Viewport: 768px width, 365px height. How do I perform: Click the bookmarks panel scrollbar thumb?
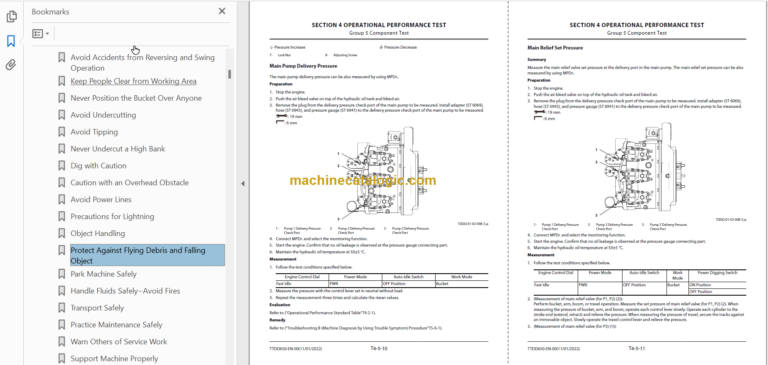tap(229, 74)
